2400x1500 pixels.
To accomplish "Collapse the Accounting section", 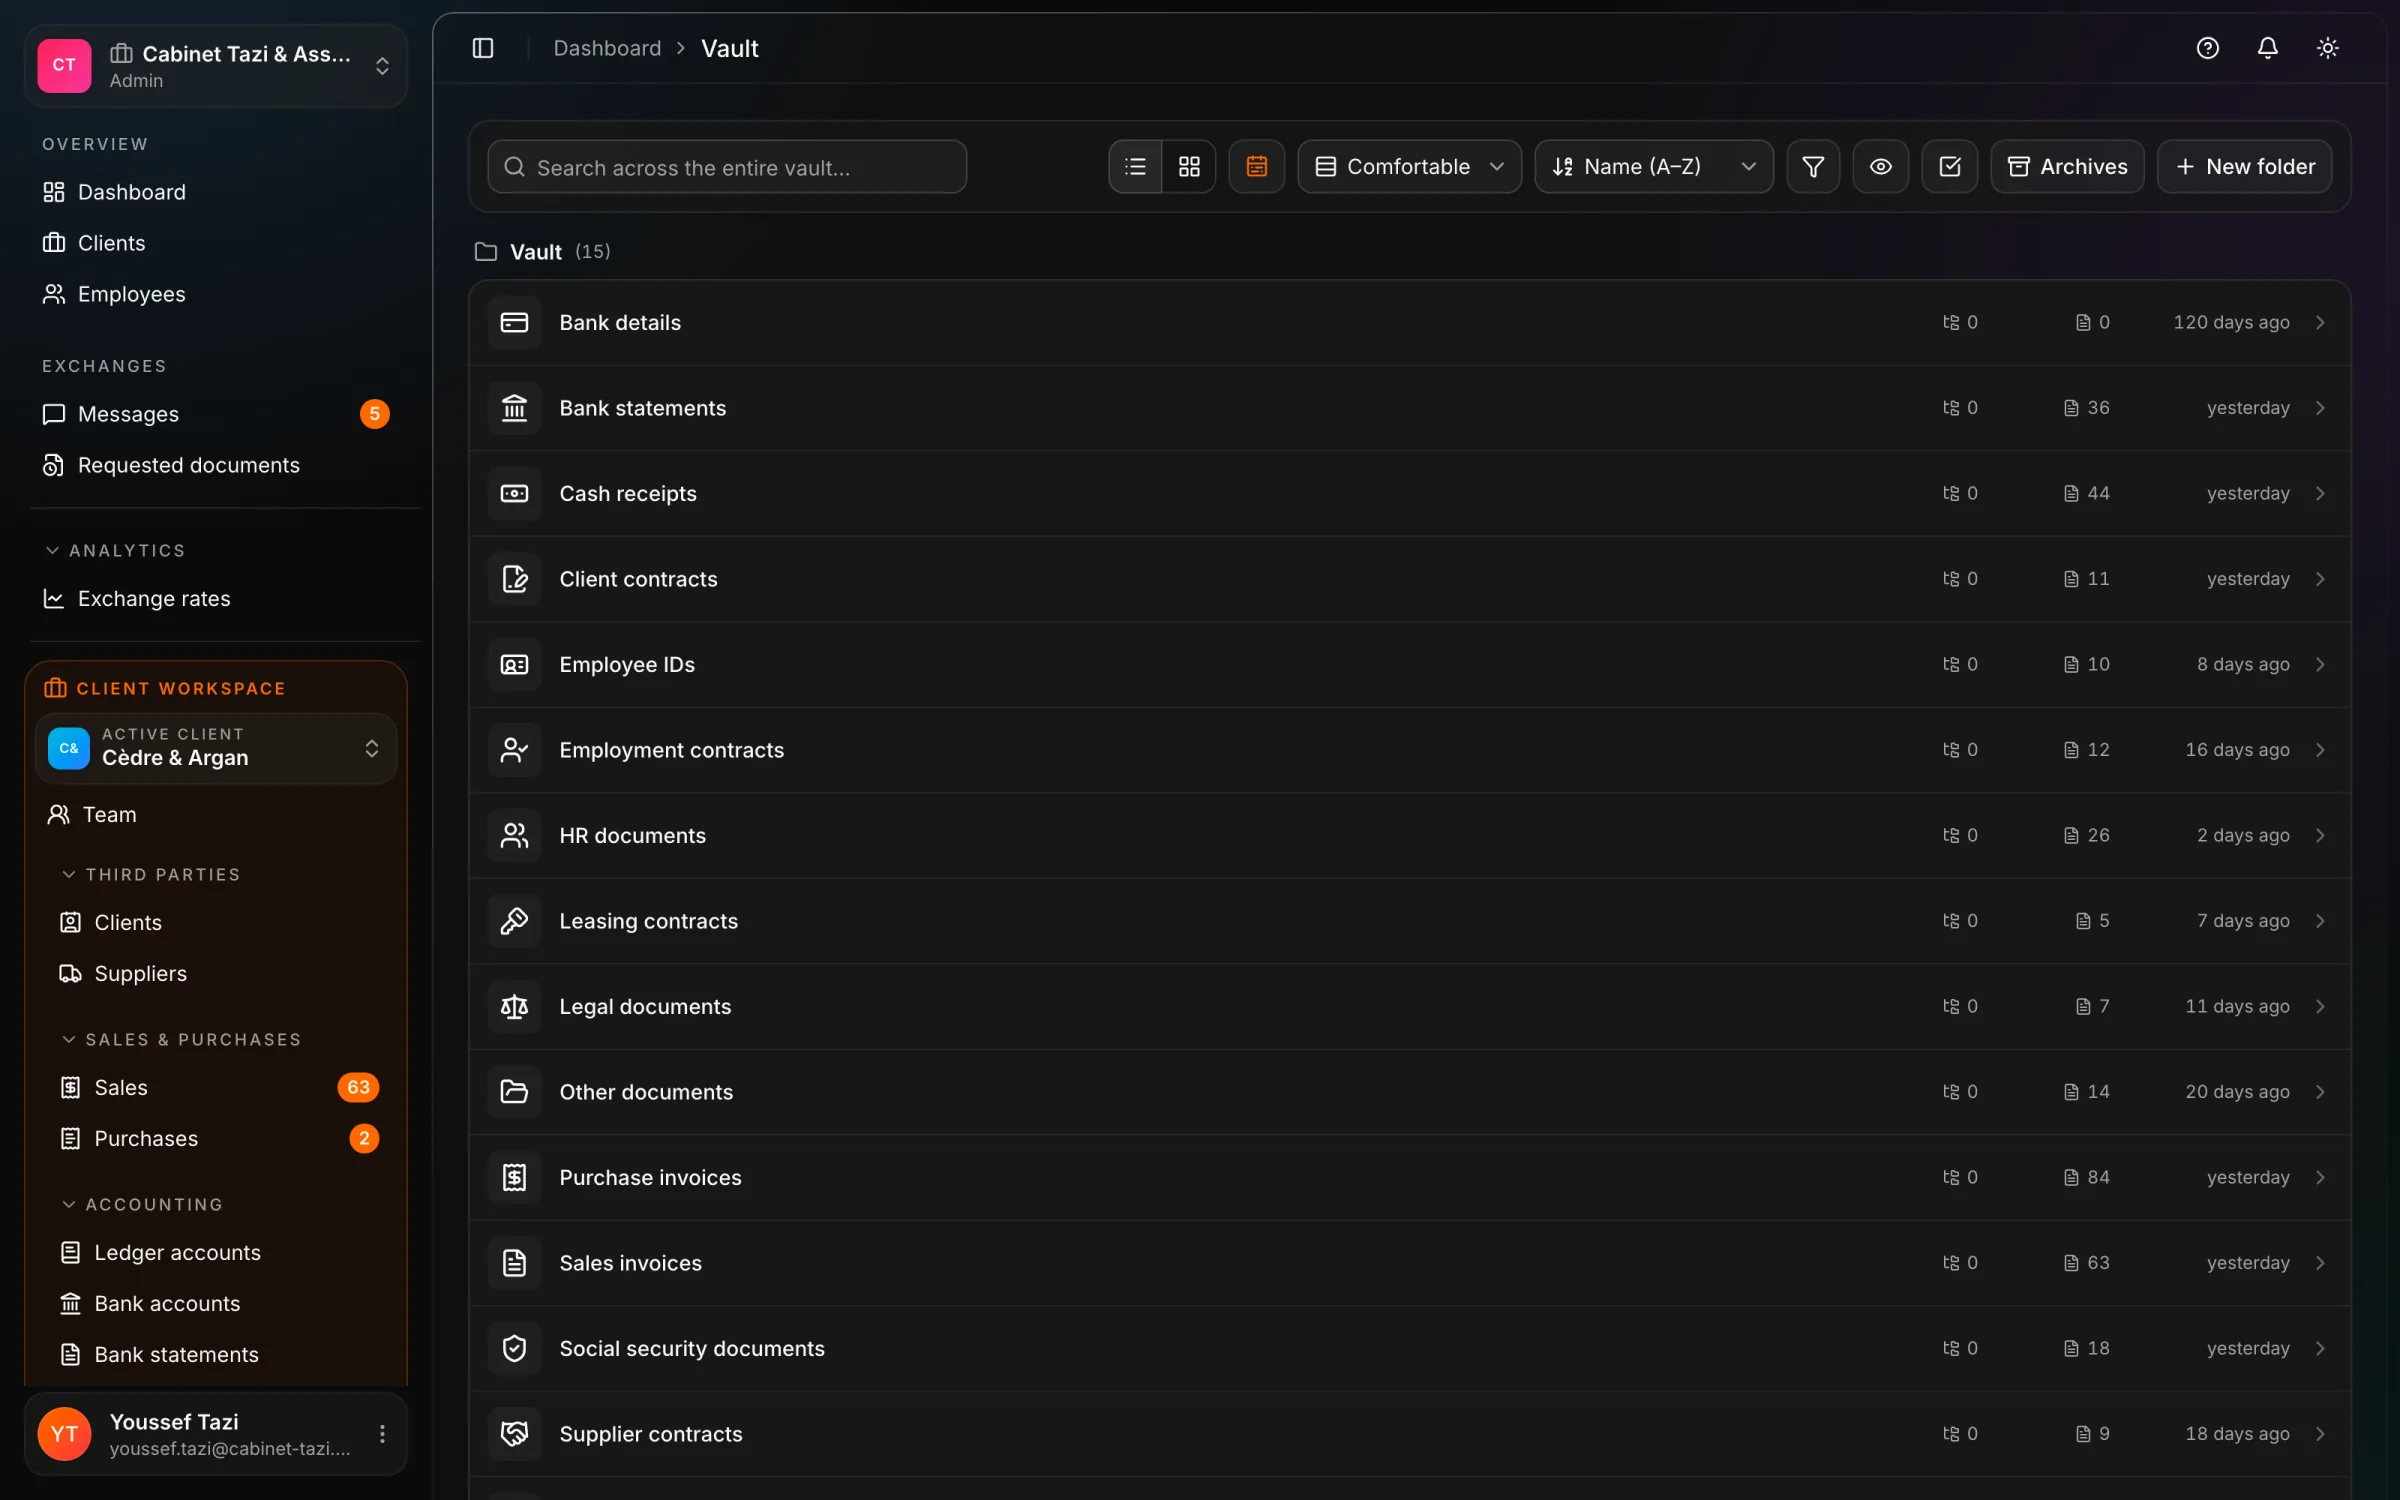I will point(142,1204).
